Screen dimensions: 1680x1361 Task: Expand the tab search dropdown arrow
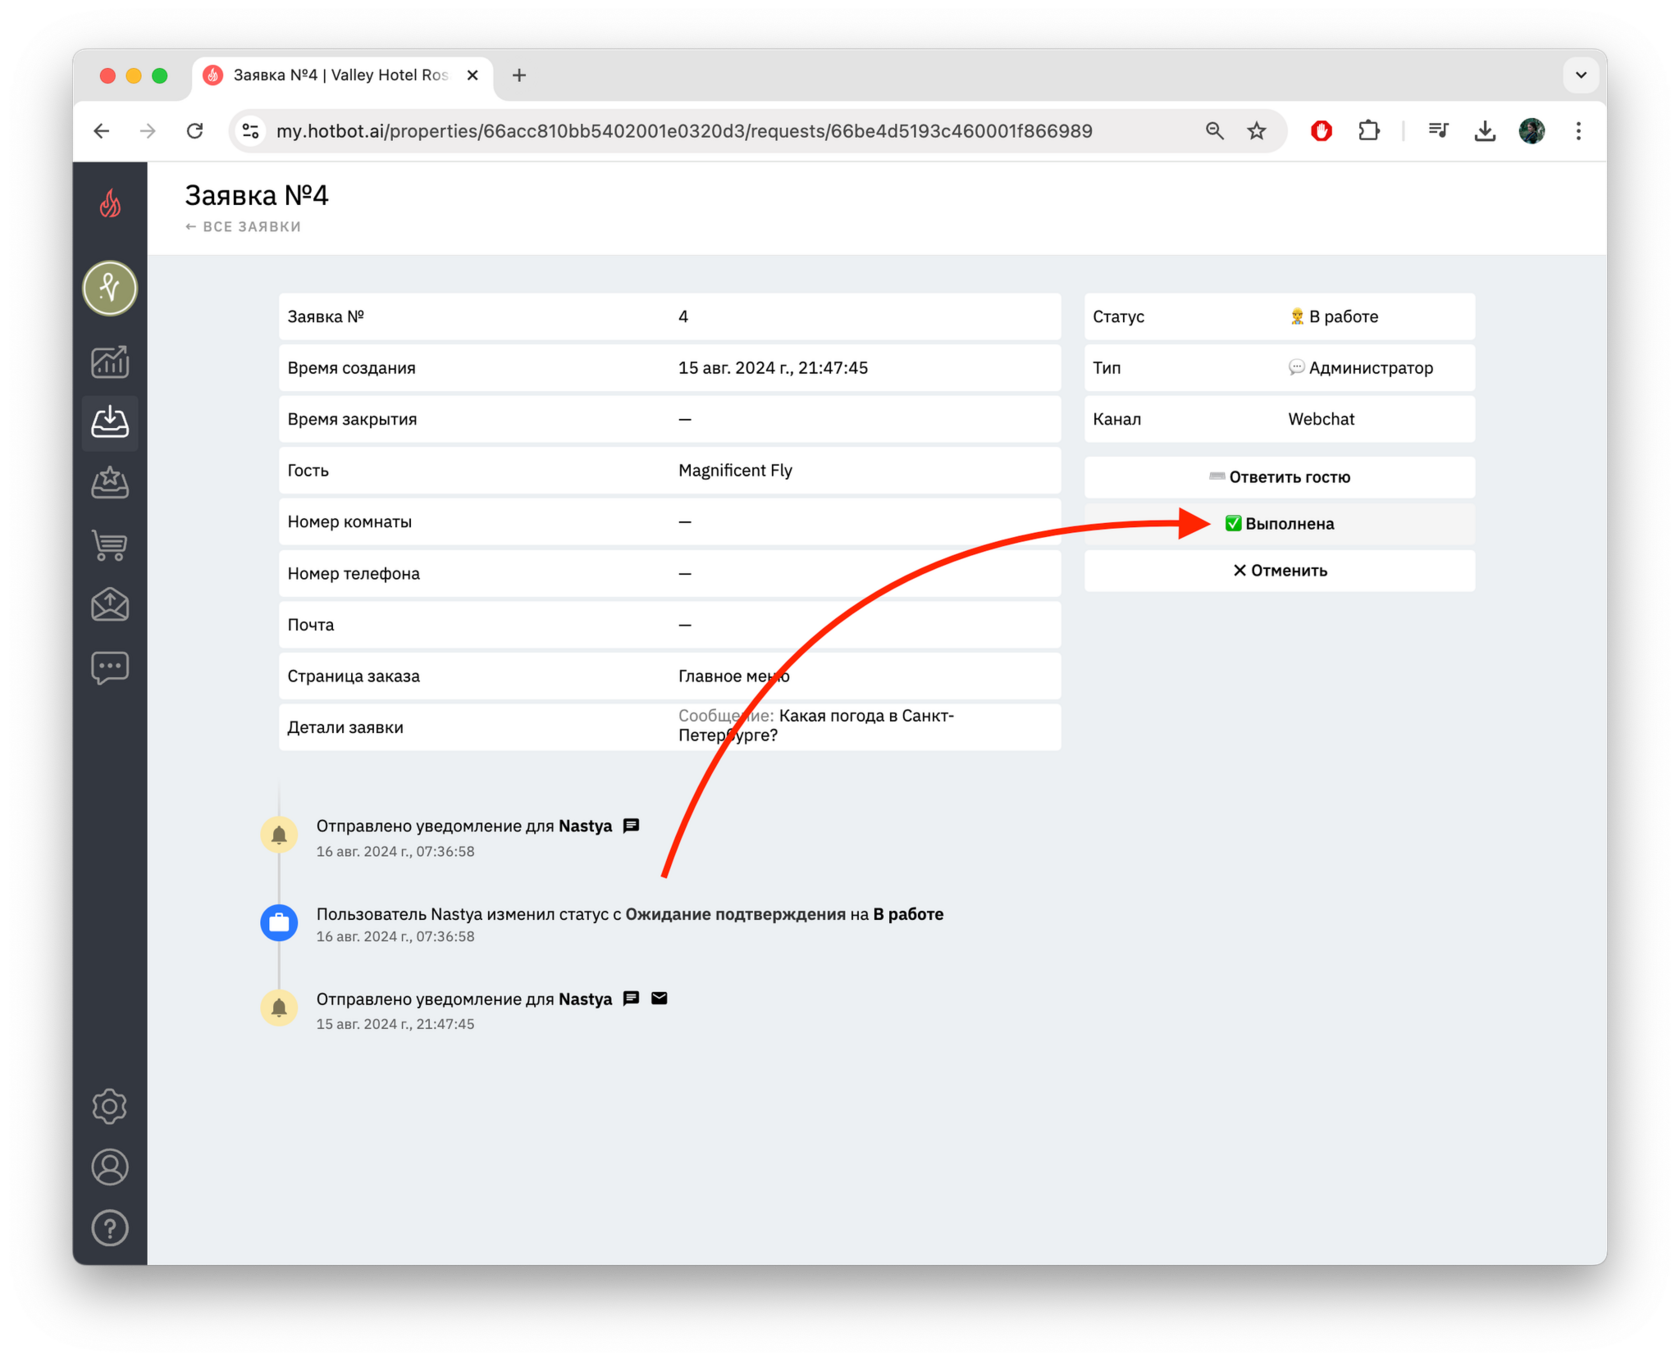[1581, 75]
